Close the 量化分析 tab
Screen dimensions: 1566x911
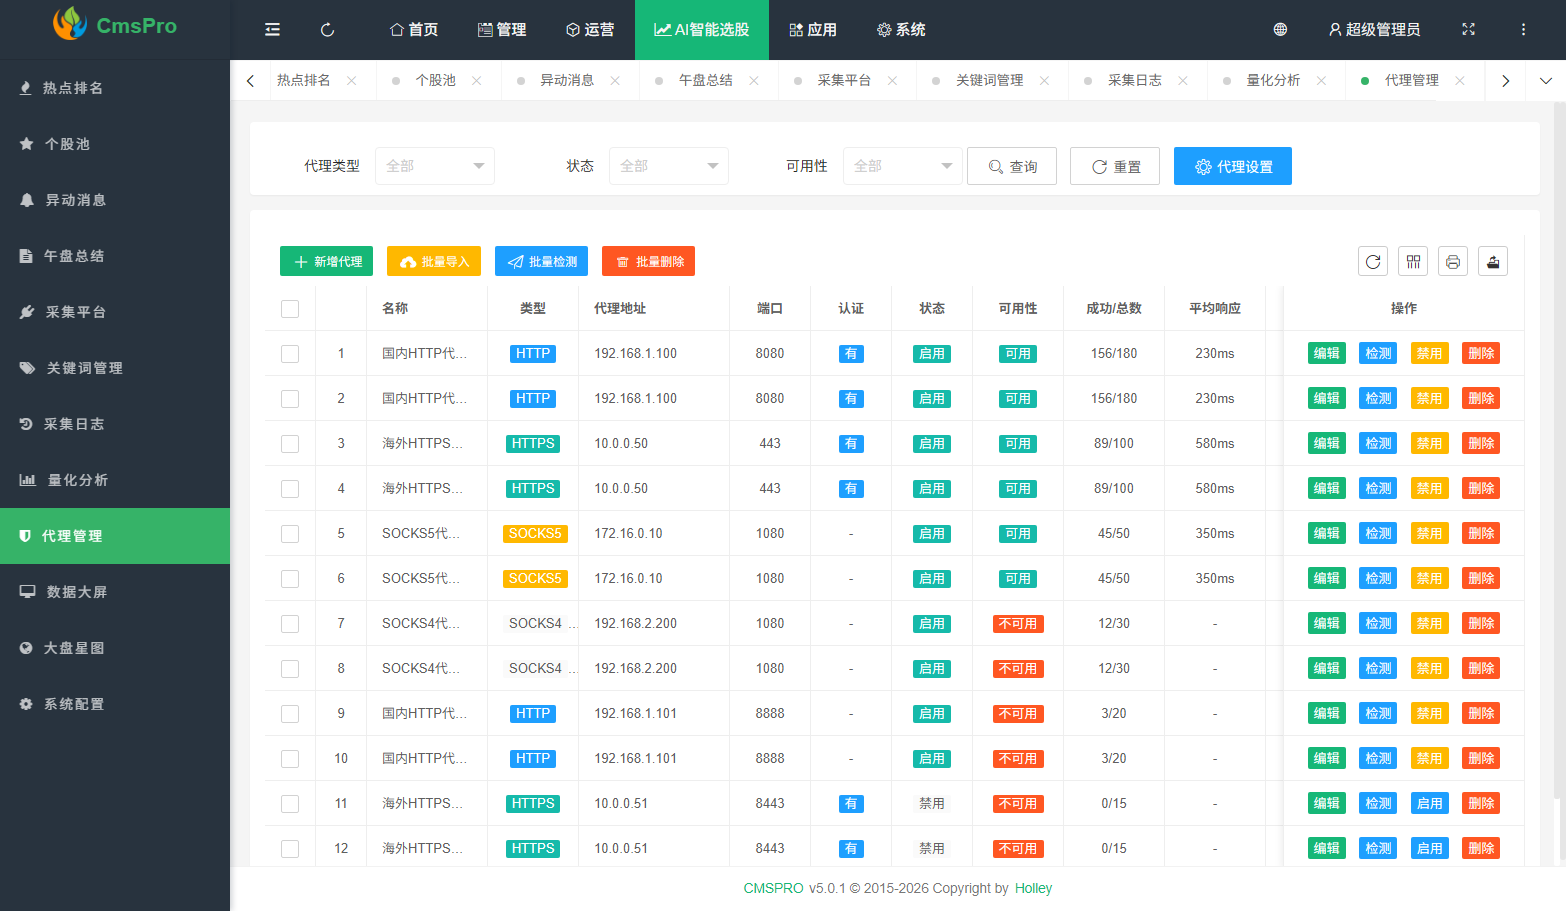pyautogui.click(x=1321, y=81)
